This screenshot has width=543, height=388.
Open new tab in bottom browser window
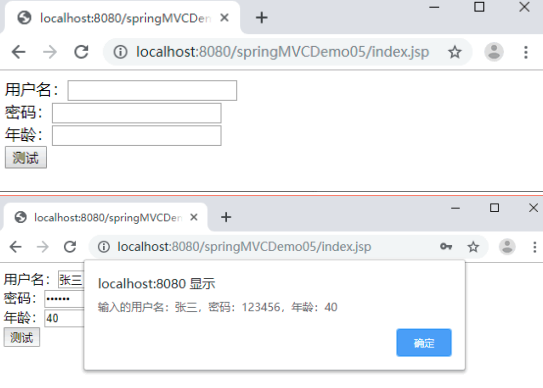point(226,217)
